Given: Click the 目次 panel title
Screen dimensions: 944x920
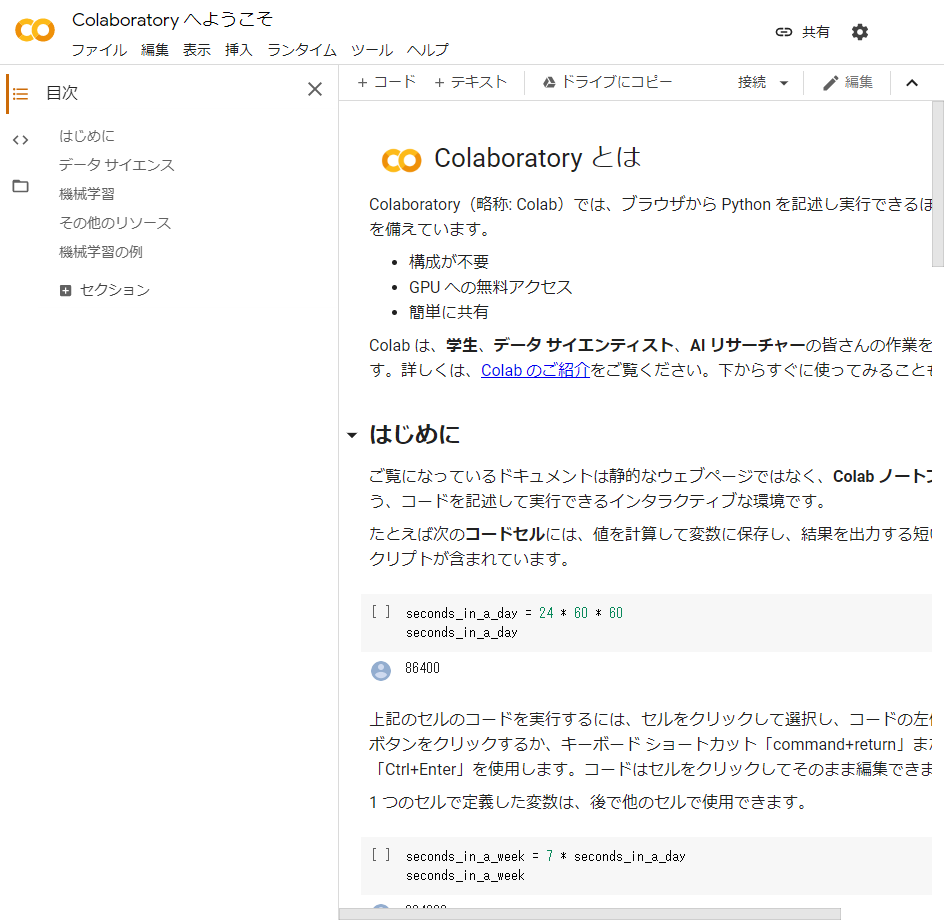Looking at the screenshot, I should [62, 93].
